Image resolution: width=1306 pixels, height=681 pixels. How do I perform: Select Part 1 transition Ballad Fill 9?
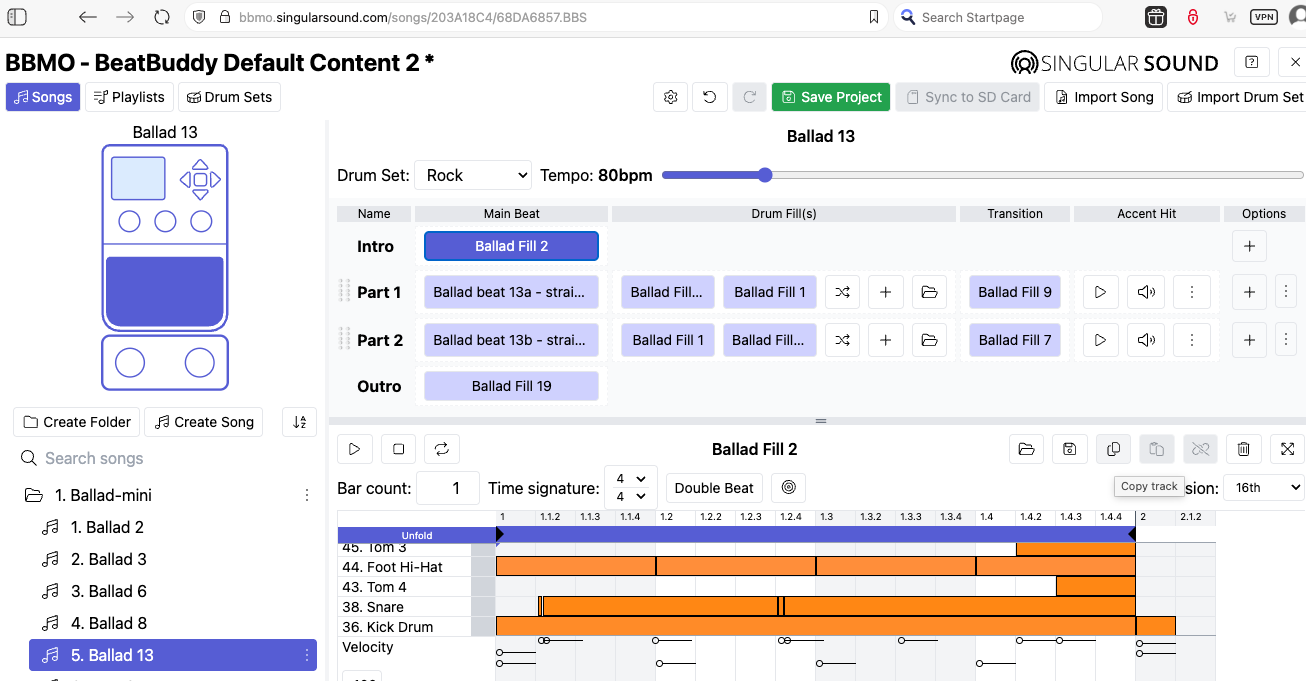[x=1015, y=292]
